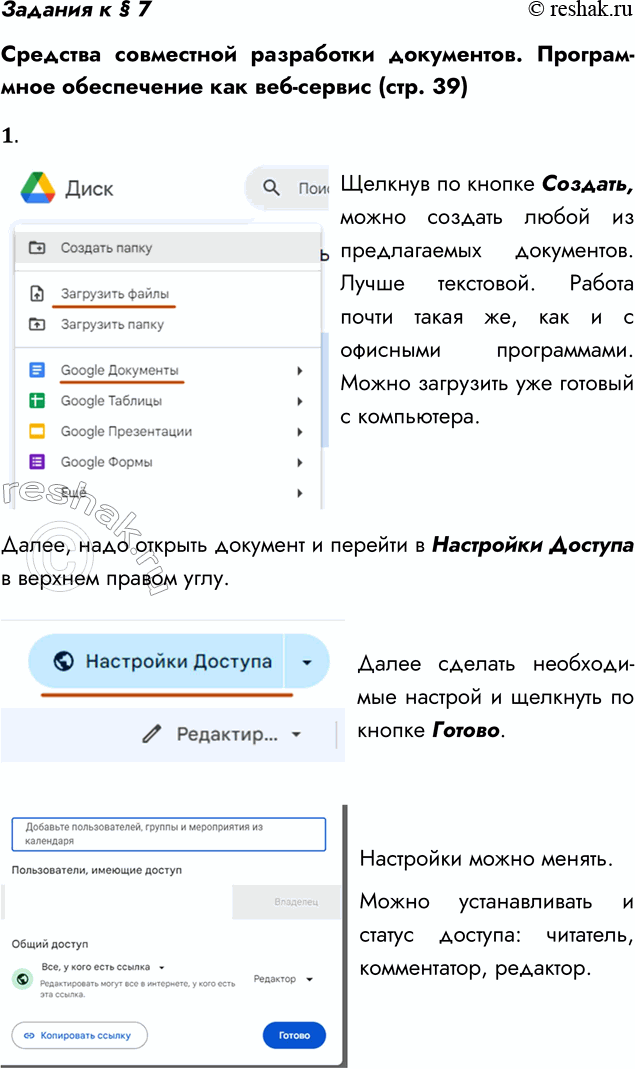This screenshot has height=1069, width=635.
Task: Click the pencil edit icon
Action: click(151, 734)
